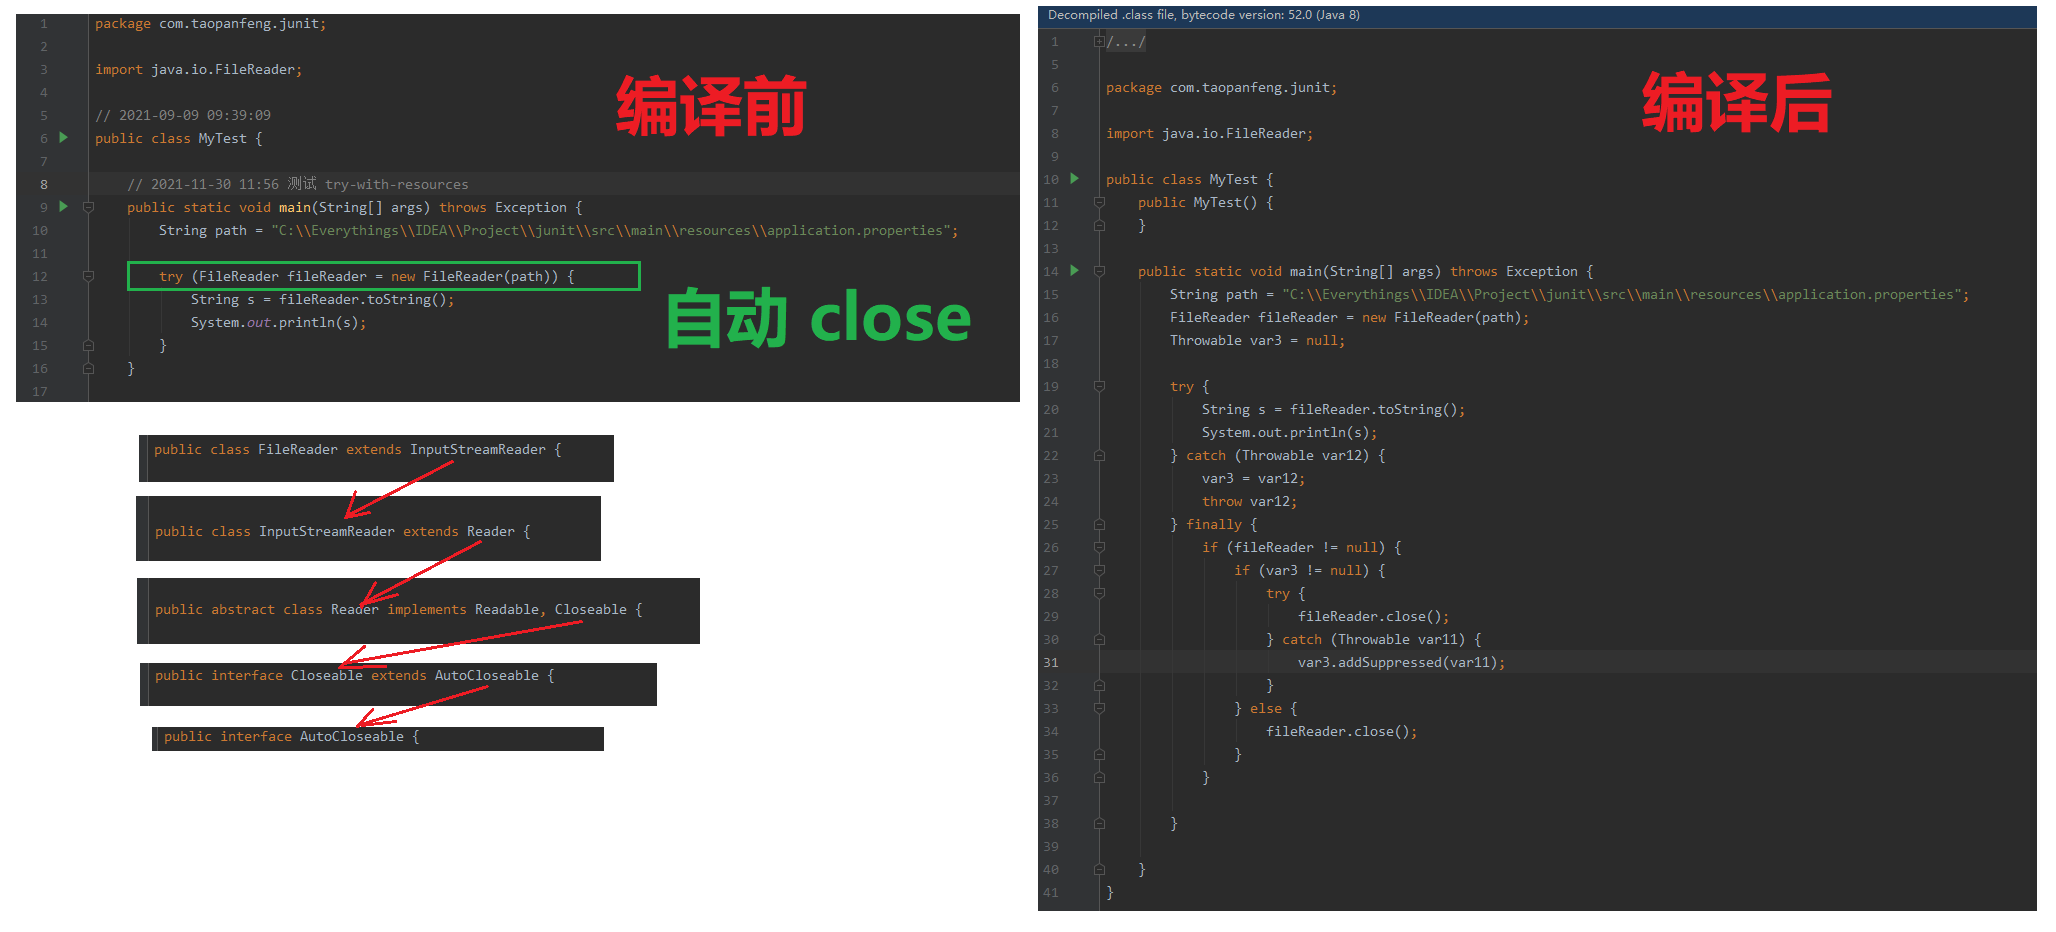The width and height of the screenshot is (2056, 932).
Task: Click 'var3.addSuppressed(var11);' on line 31
Action: pos(1401,662)
